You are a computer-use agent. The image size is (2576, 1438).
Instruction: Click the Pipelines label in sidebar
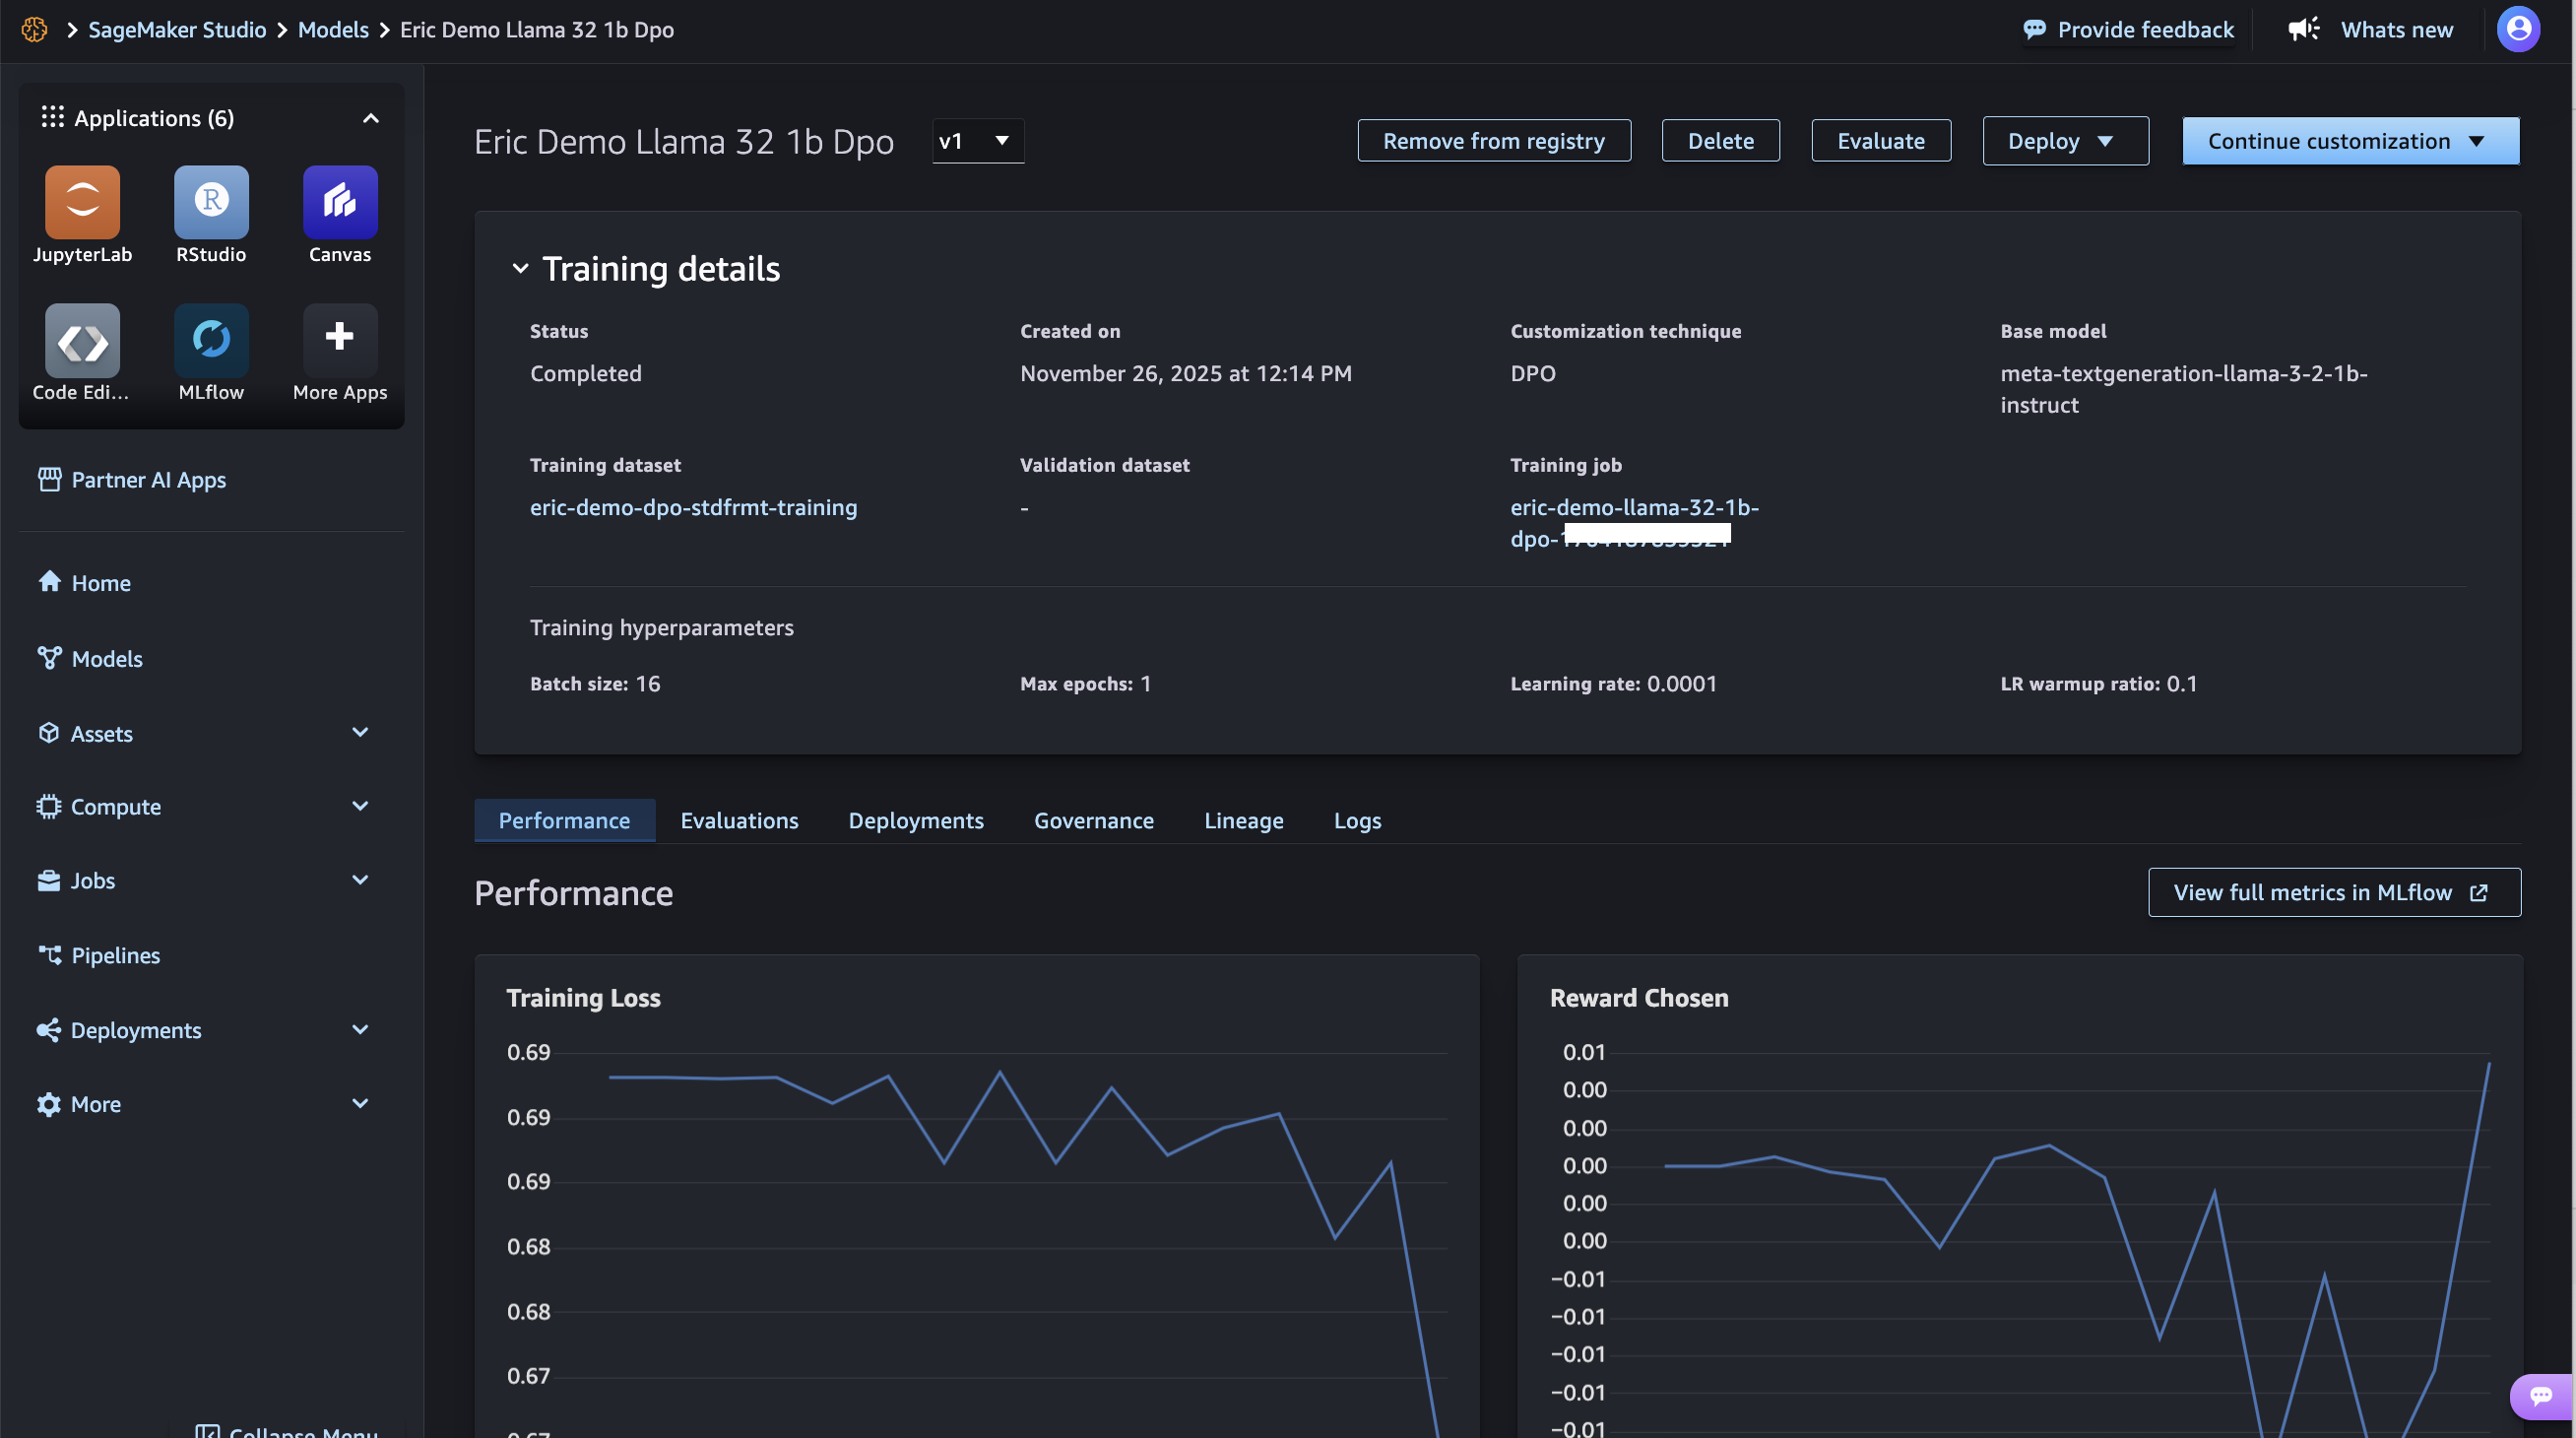tap(115, 955)
